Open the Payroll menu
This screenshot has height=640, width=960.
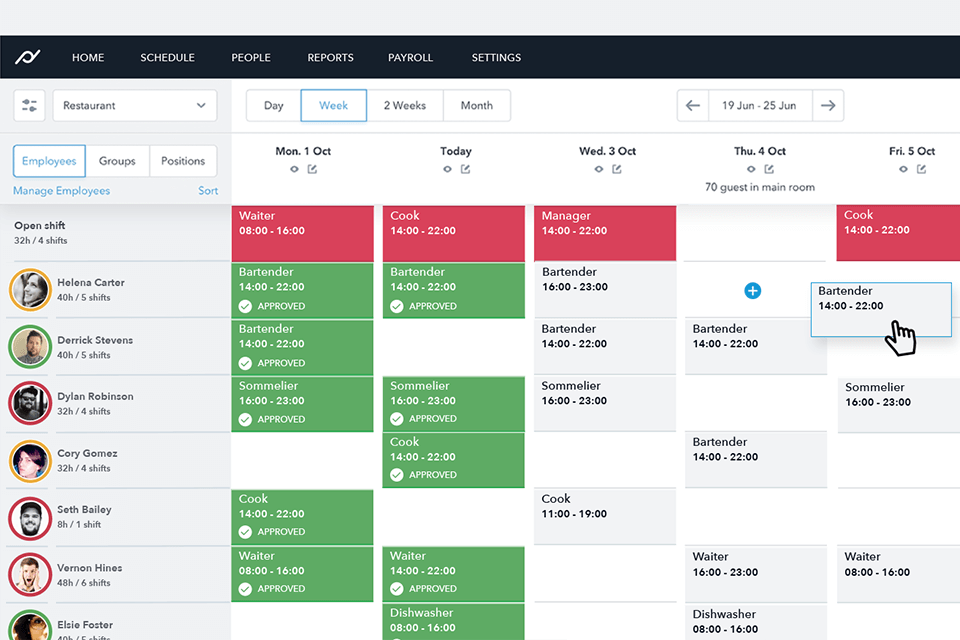tap(410, 57)
